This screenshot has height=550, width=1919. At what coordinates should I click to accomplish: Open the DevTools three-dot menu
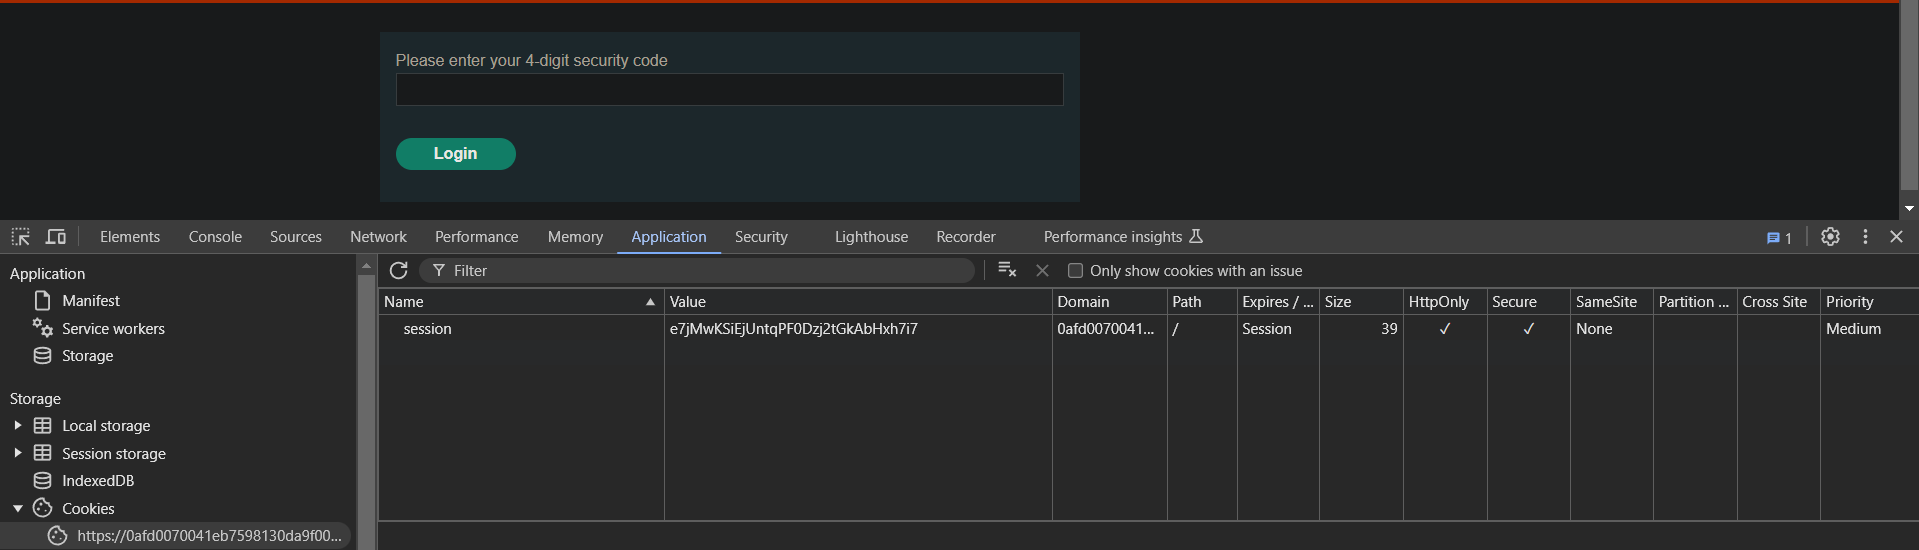1865,237
